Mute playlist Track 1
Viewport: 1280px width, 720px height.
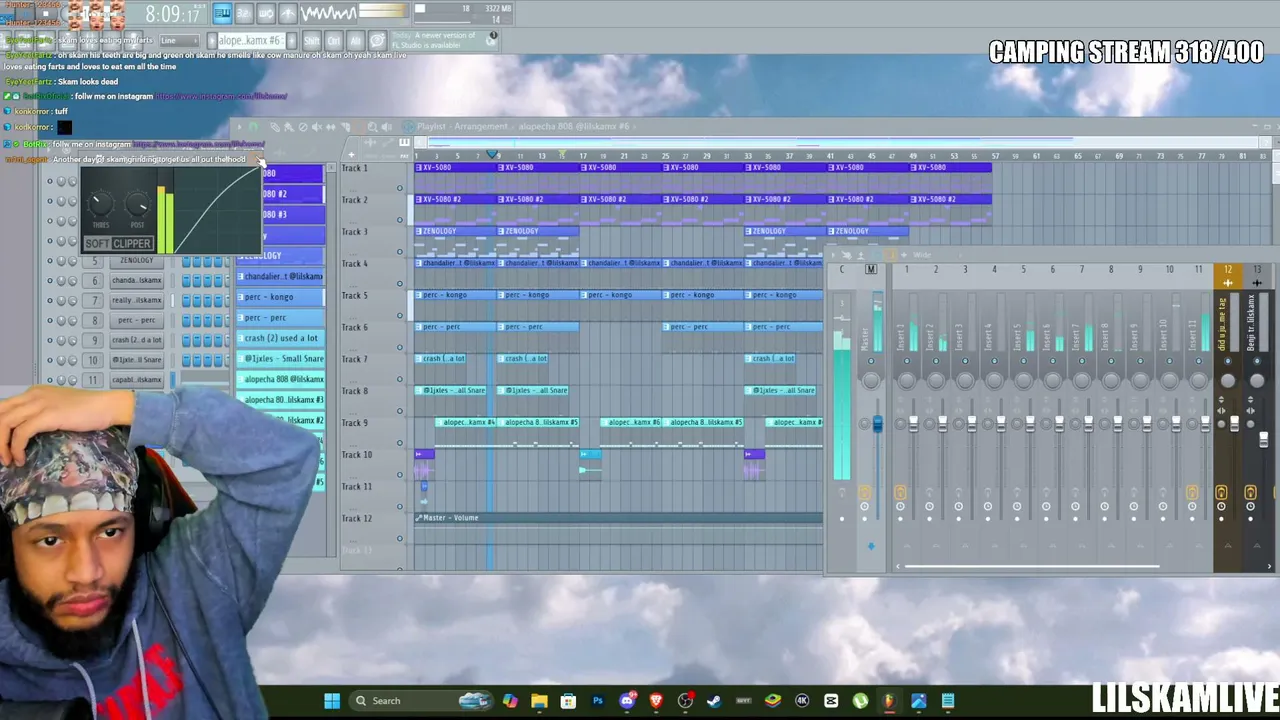[x=400, y=189]
